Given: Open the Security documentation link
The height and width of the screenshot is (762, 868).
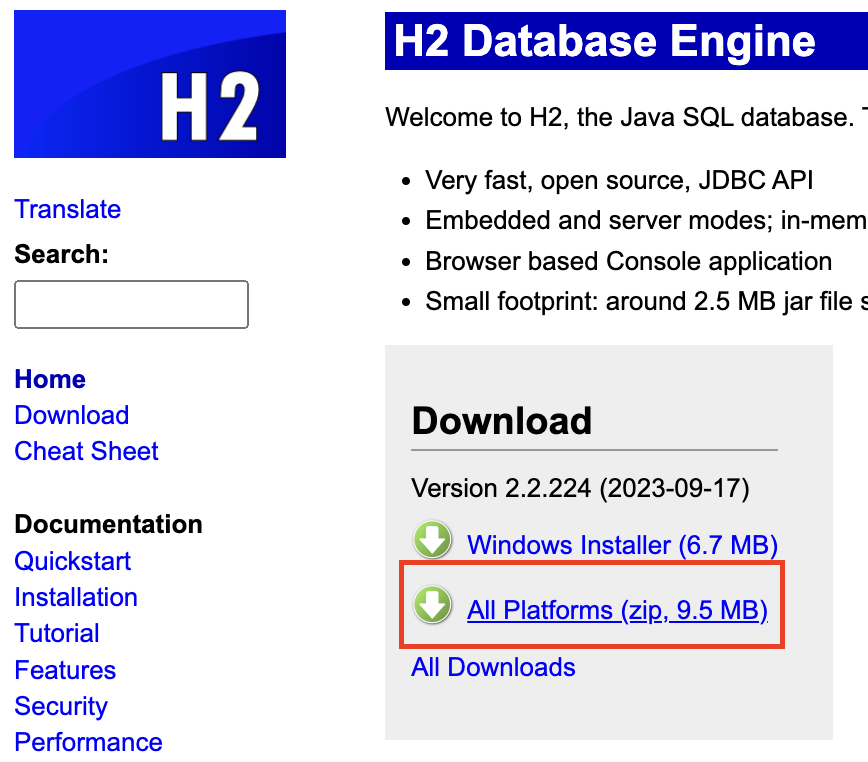Looking at the screenshot, I should [x=61, y=706].
